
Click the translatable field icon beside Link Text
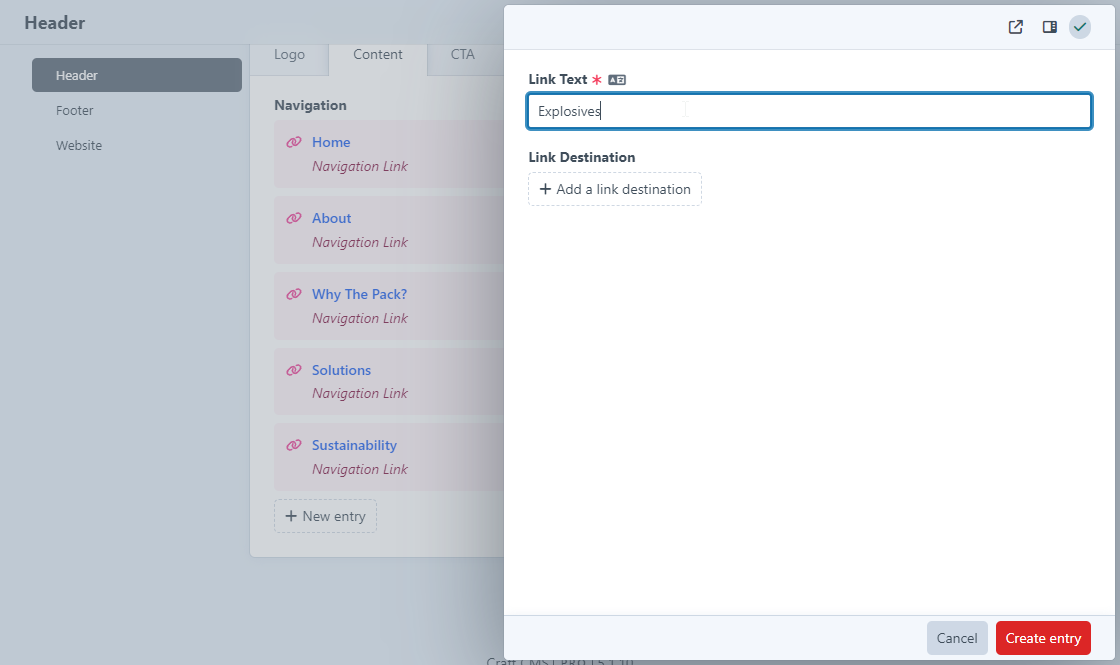[x=617, y=80]
